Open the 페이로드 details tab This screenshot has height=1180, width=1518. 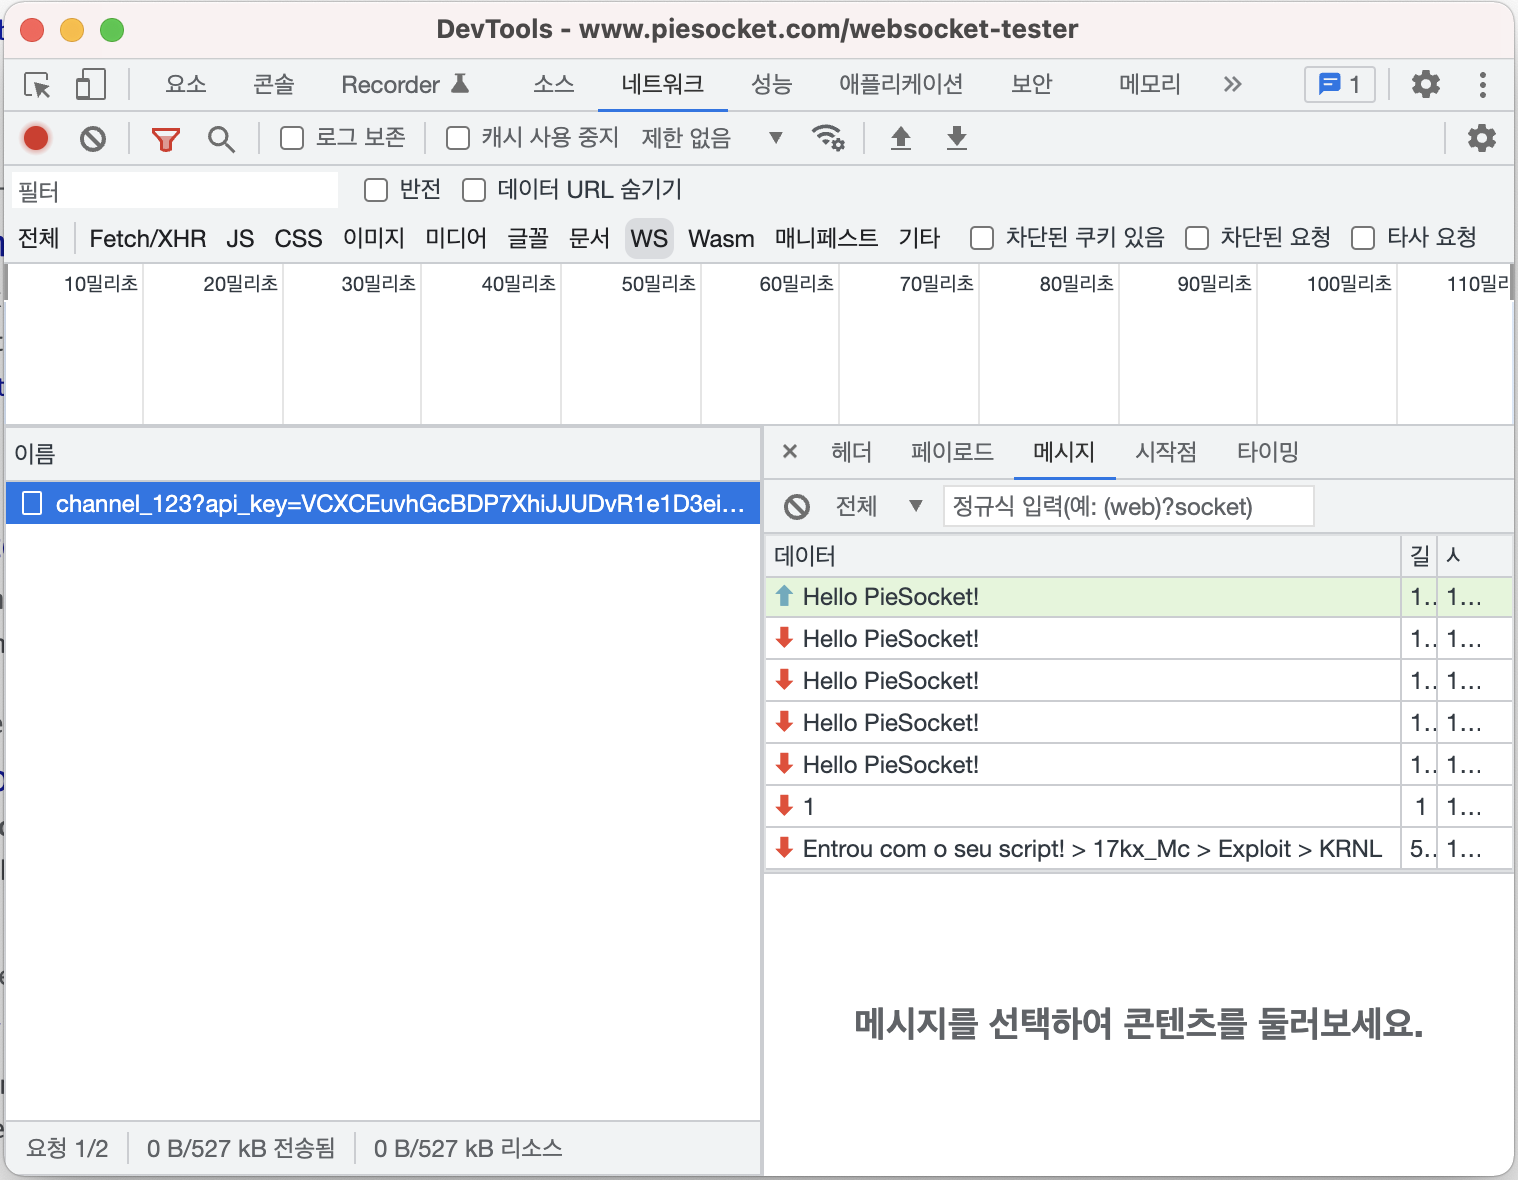click(x=952, y=452)
